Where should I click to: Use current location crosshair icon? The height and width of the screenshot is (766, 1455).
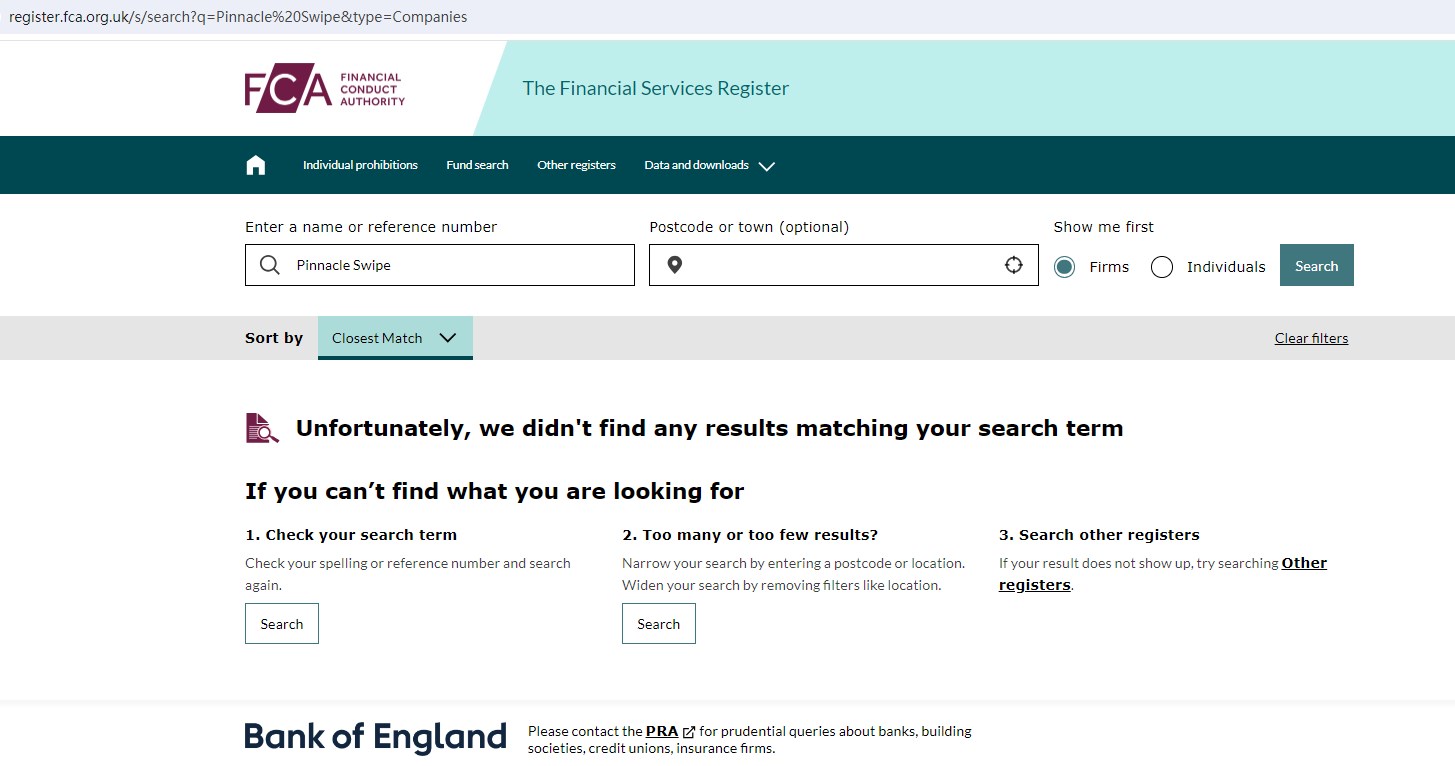click(x=1014, y=265)
